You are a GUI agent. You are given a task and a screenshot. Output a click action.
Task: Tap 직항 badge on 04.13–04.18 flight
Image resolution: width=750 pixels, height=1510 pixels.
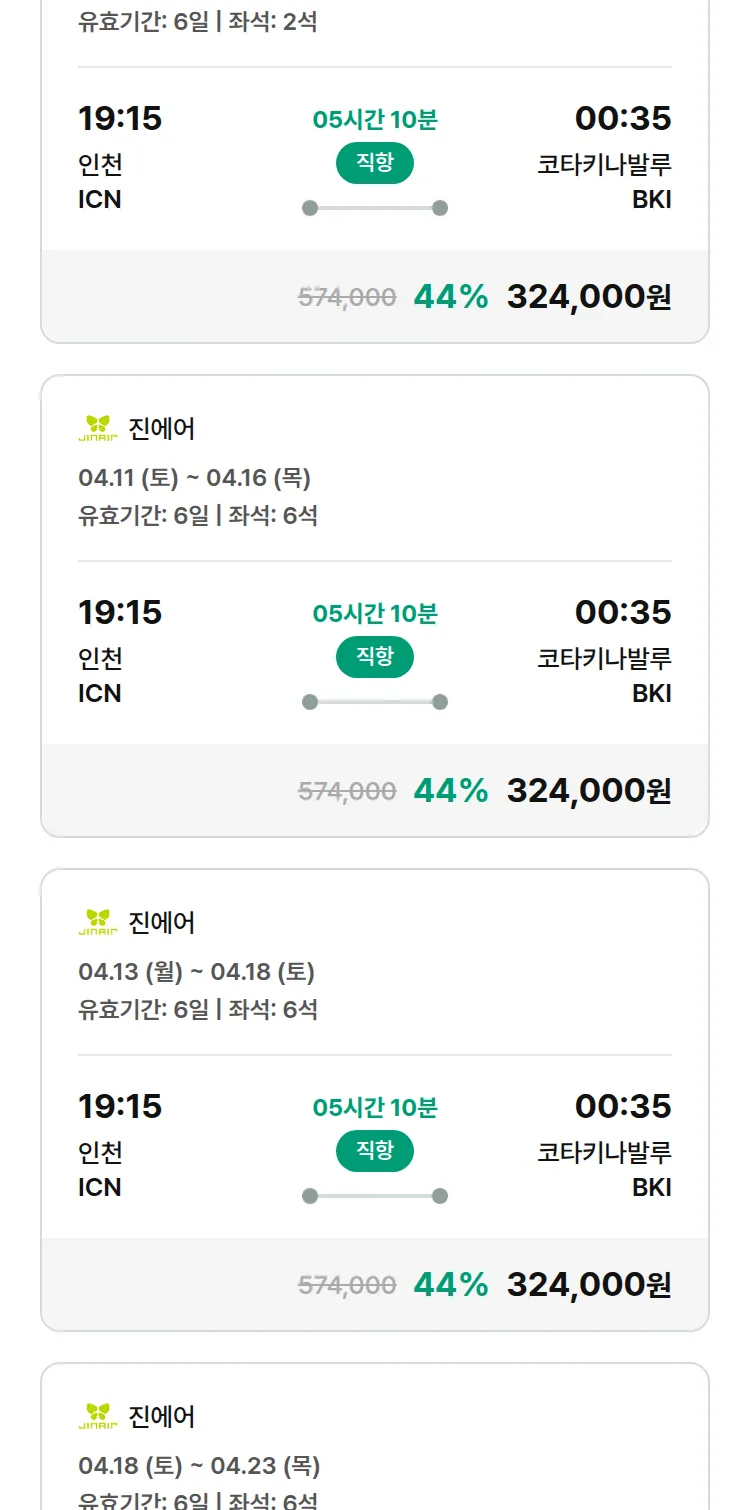375,1151
